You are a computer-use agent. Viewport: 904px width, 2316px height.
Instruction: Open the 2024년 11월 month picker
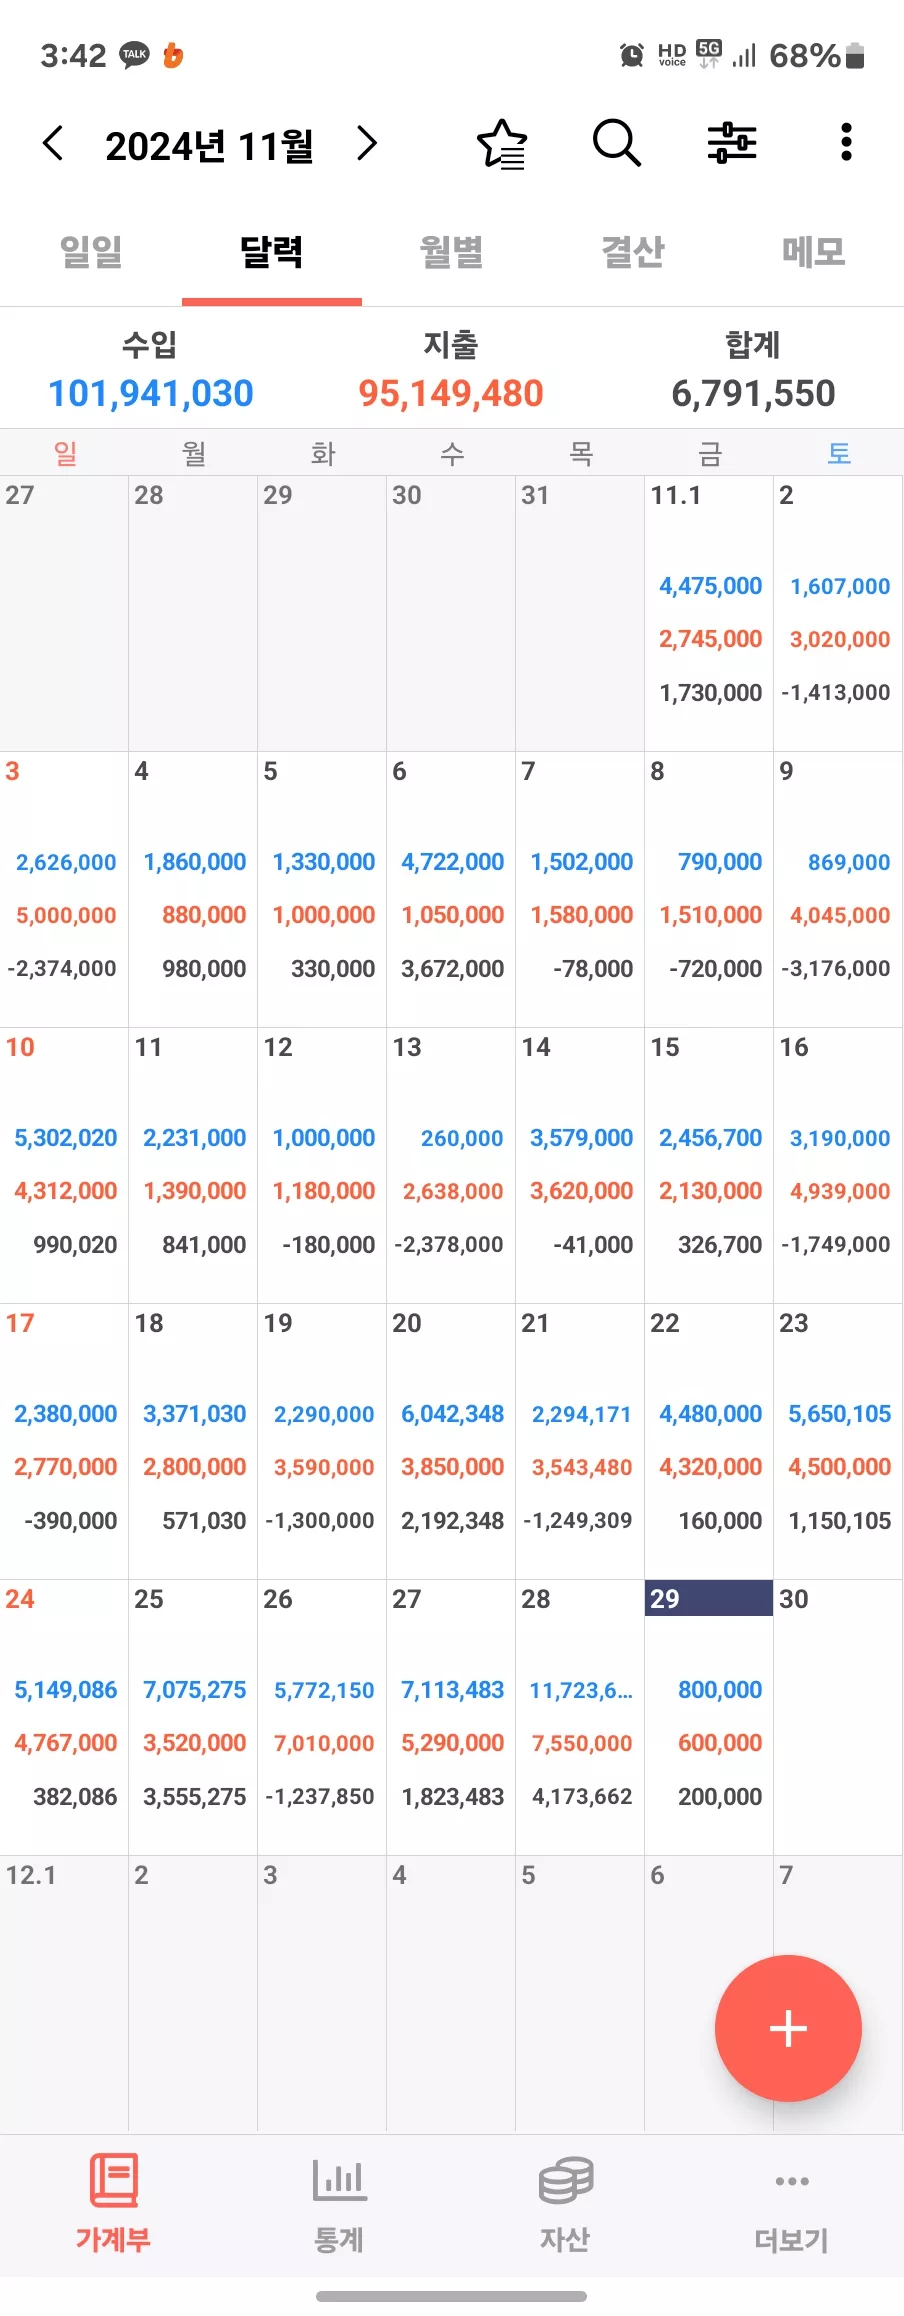[210, 146]
